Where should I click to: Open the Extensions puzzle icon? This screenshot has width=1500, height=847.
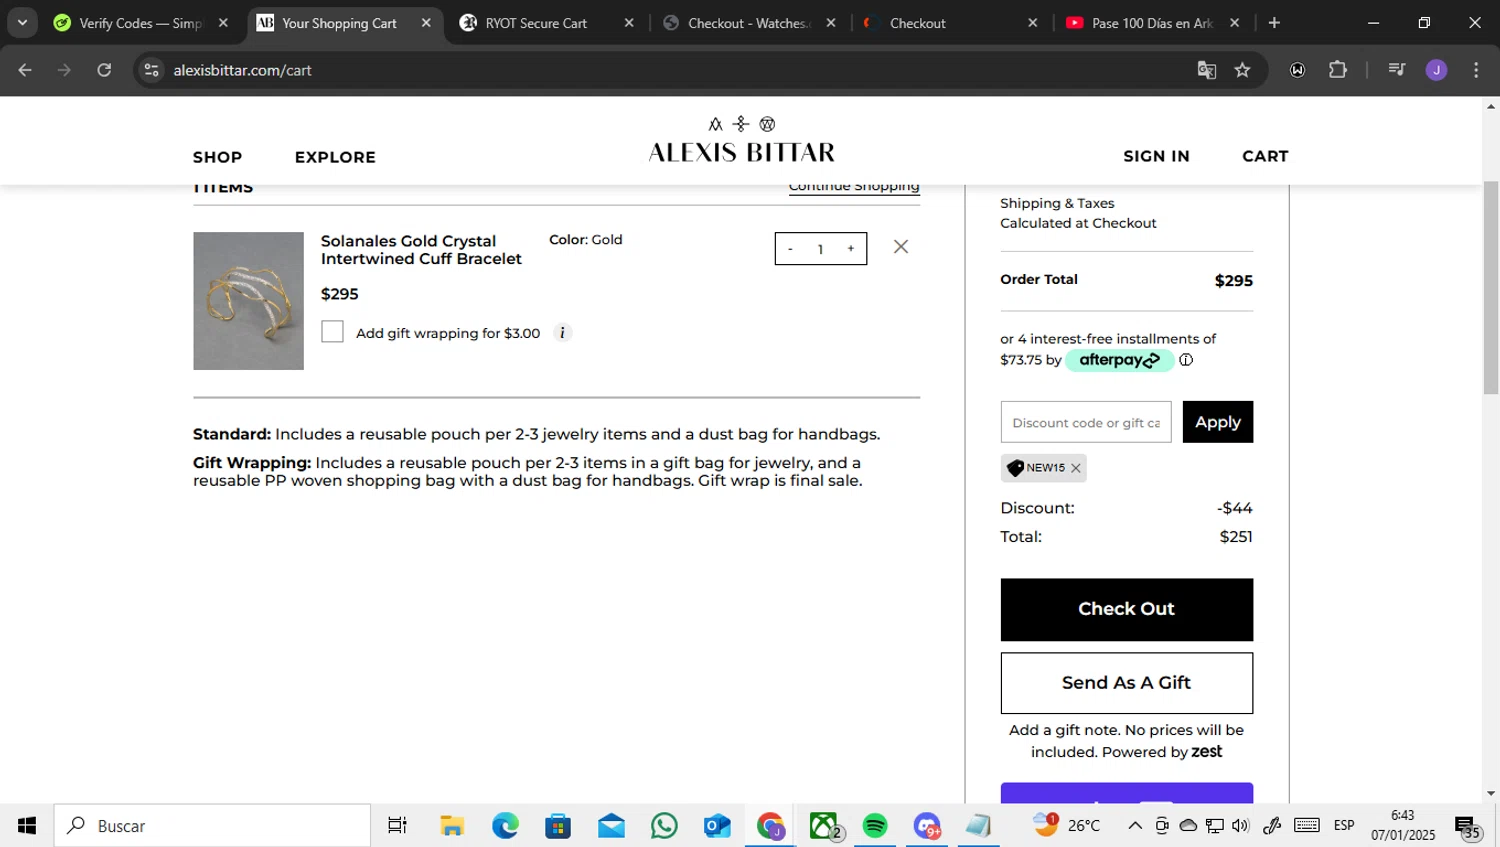(x=1338, y=70)
